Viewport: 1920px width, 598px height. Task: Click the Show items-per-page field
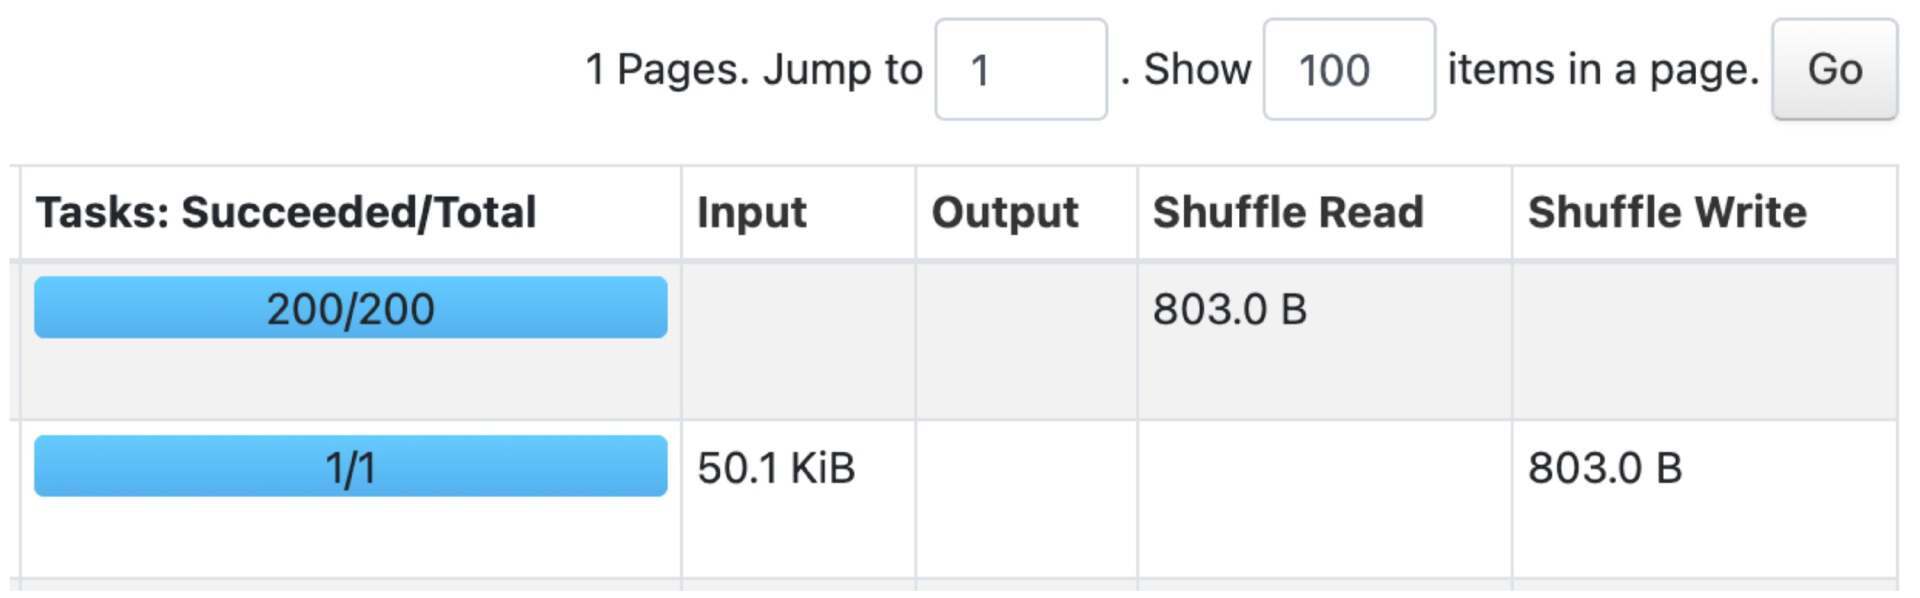pyautogui.click(x=1348, y=70)
